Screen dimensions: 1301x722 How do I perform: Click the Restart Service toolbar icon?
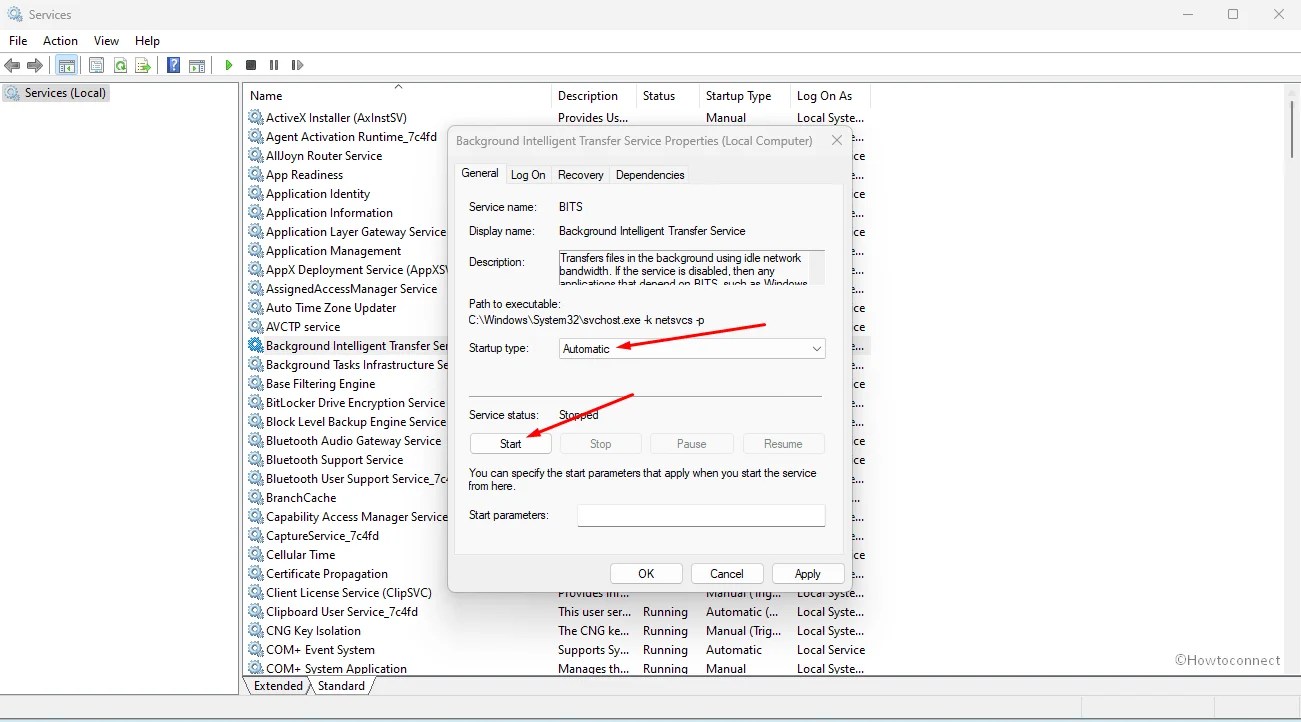coord(297,65)
